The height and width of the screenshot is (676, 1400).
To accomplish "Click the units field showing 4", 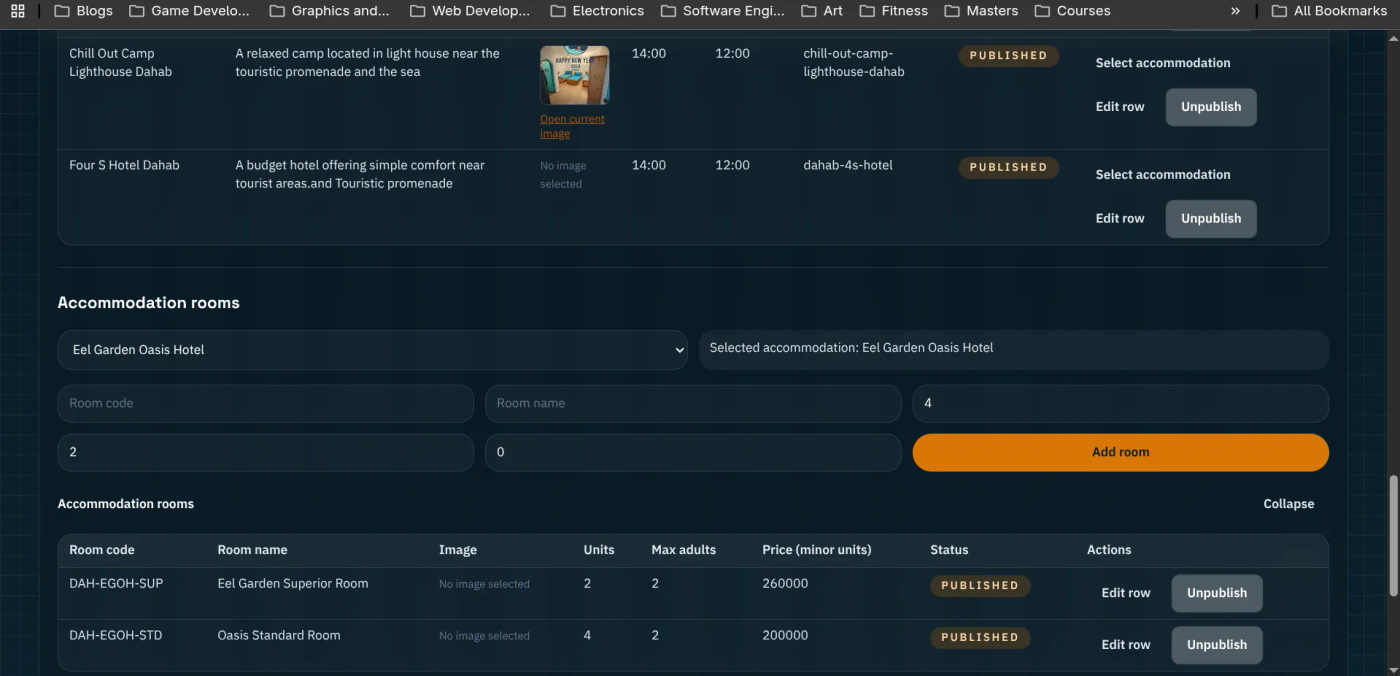I will click(x=1120, y=404).
